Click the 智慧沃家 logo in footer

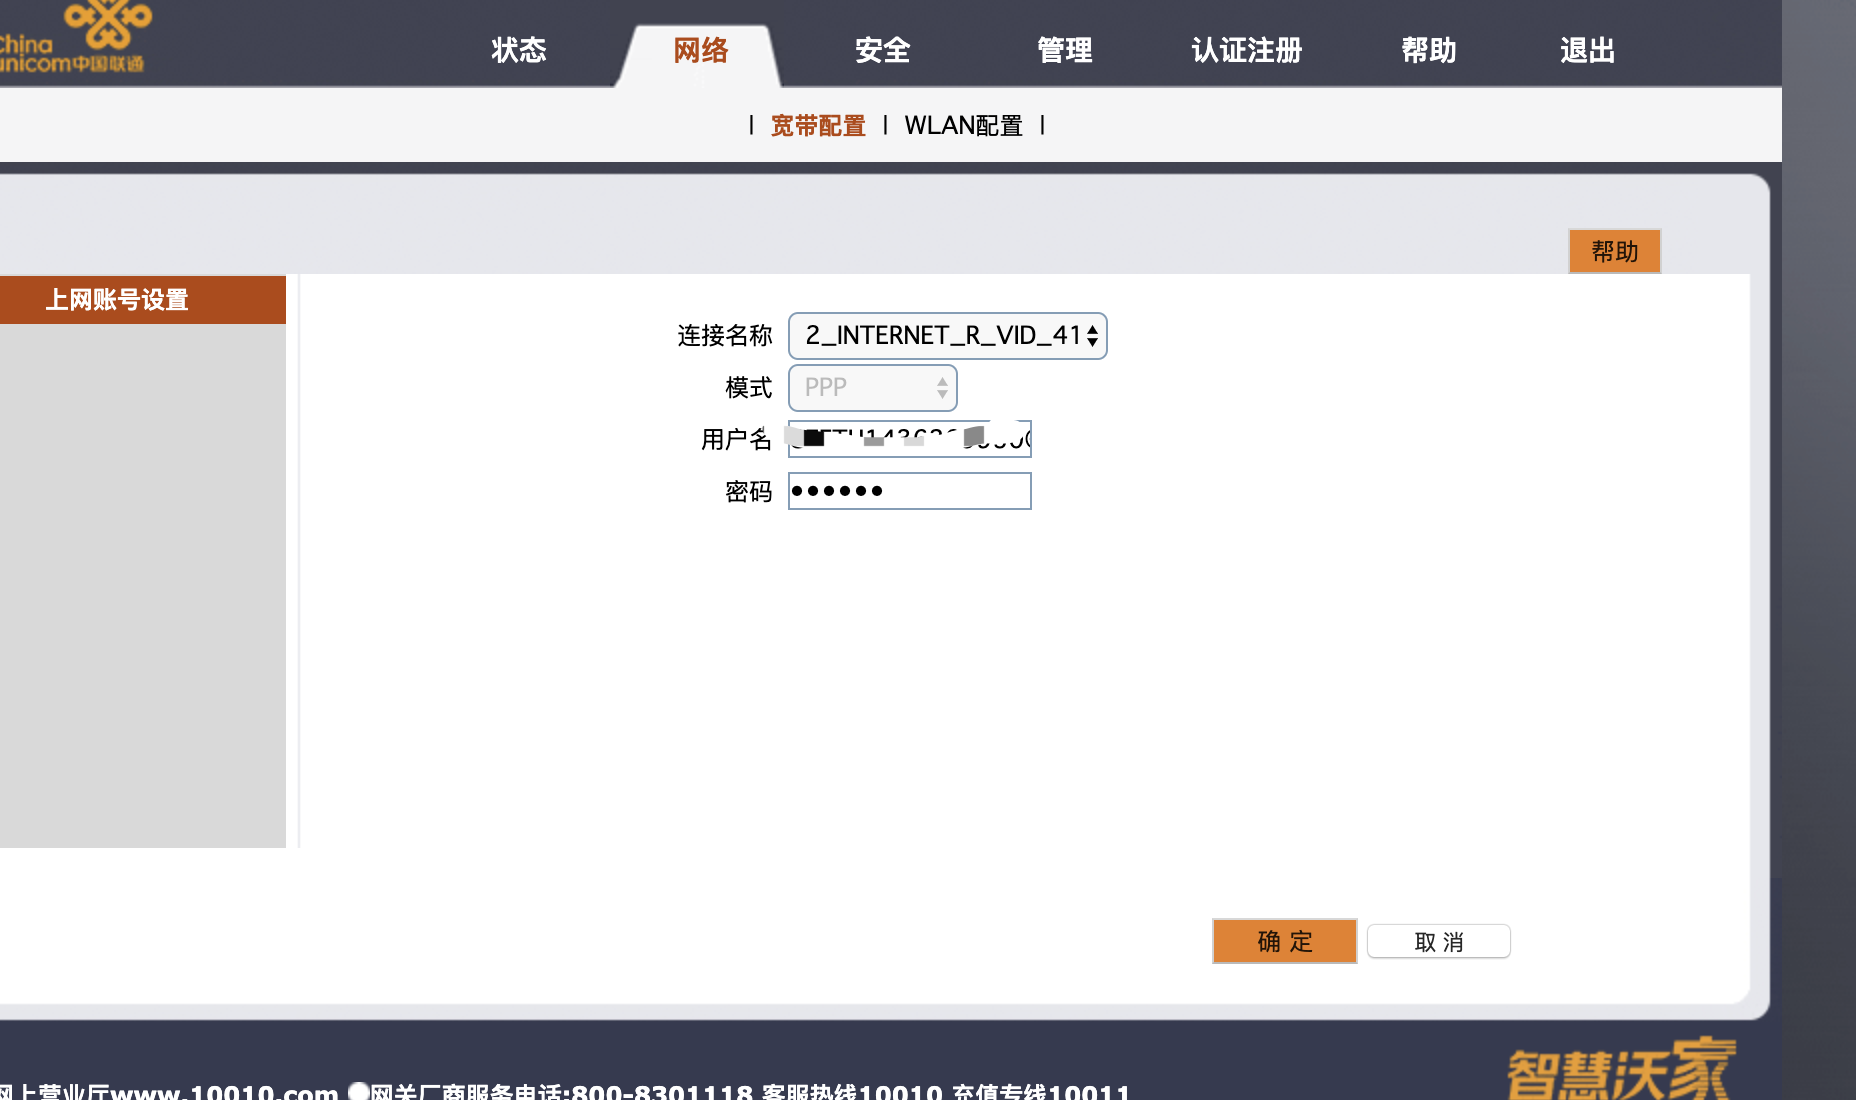coord(1620,1070)
